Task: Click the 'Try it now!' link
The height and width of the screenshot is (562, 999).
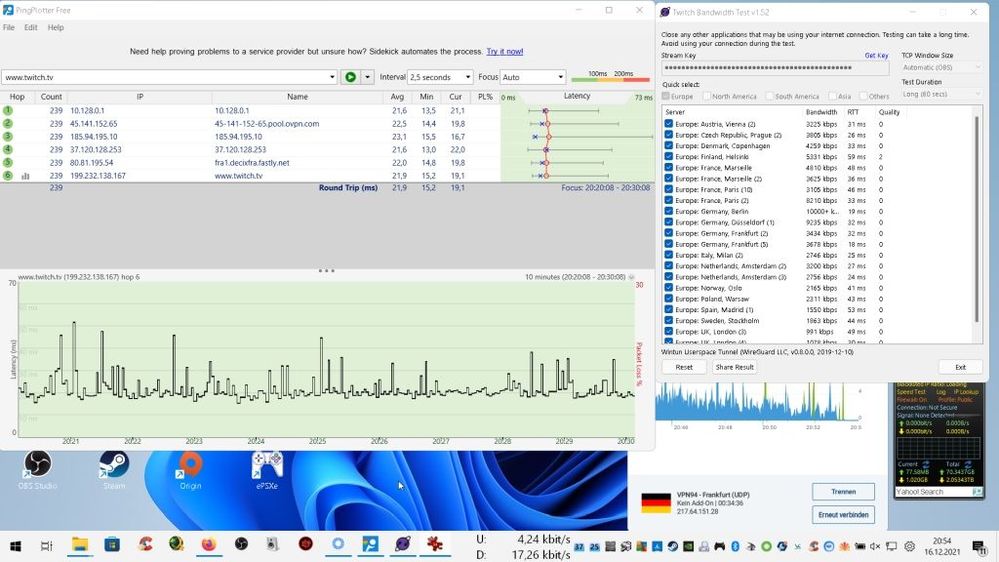Action: coord(504,51)
